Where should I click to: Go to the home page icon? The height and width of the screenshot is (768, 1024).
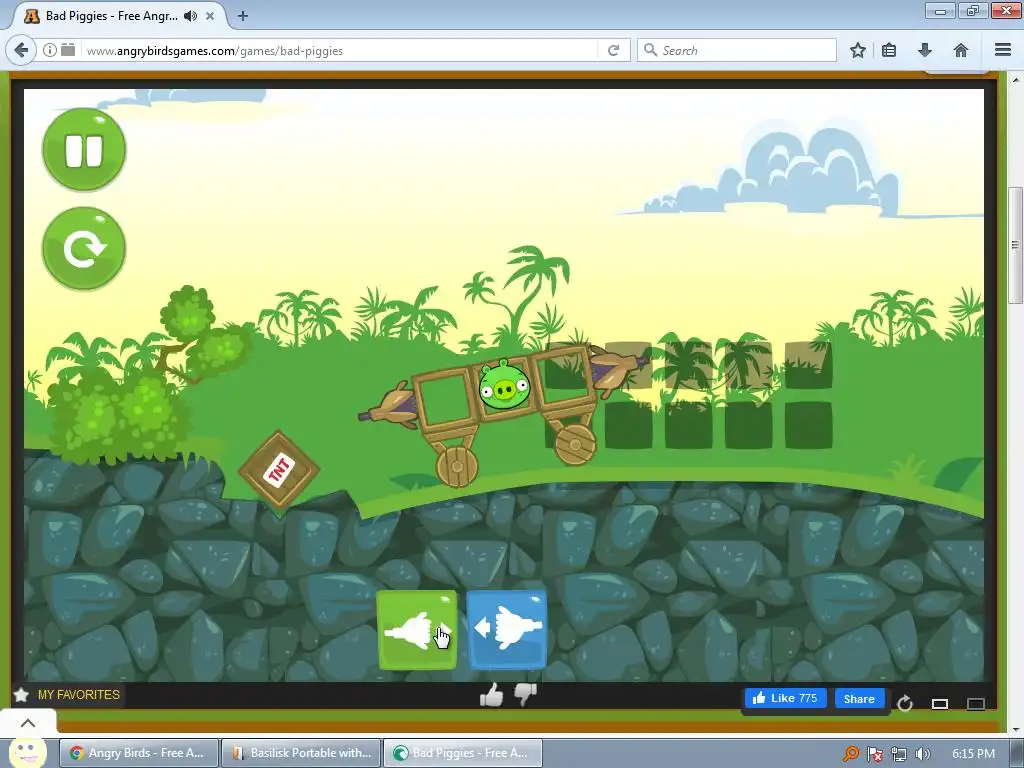[961, 50]
